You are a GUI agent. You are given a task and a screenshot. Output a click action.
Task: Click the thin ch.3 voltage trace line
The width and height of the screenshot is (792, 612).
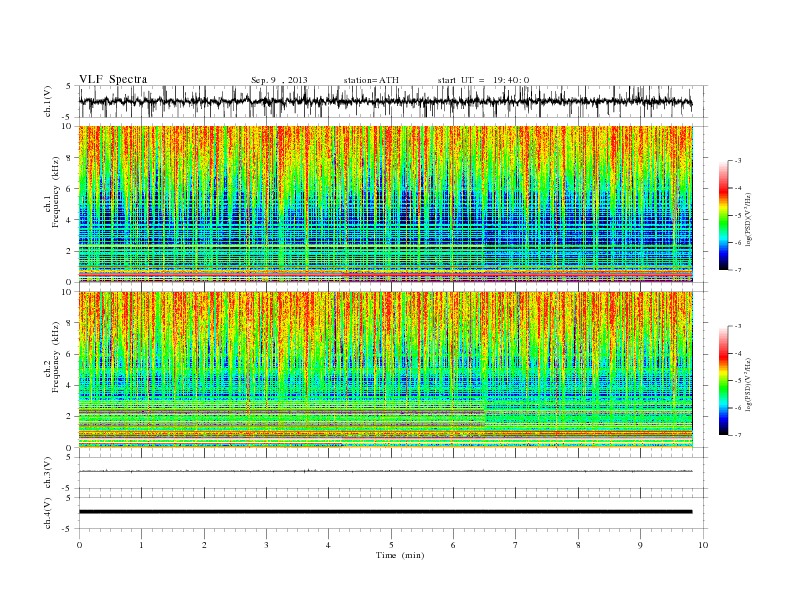386,471
